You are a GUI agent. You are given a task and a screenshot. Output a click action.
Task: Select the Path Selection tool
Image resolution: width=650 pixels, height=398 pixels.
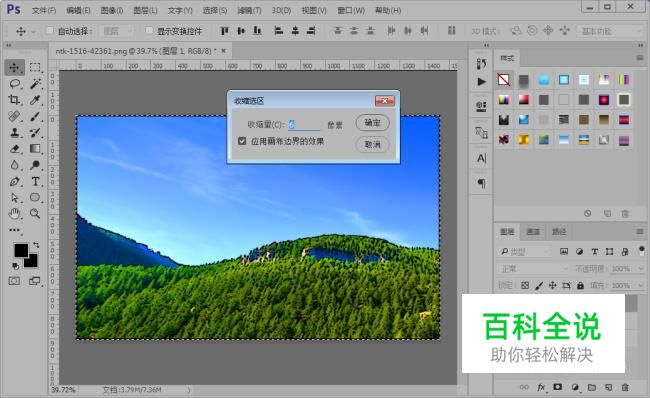pyautogui.click(x=15, y=198)
